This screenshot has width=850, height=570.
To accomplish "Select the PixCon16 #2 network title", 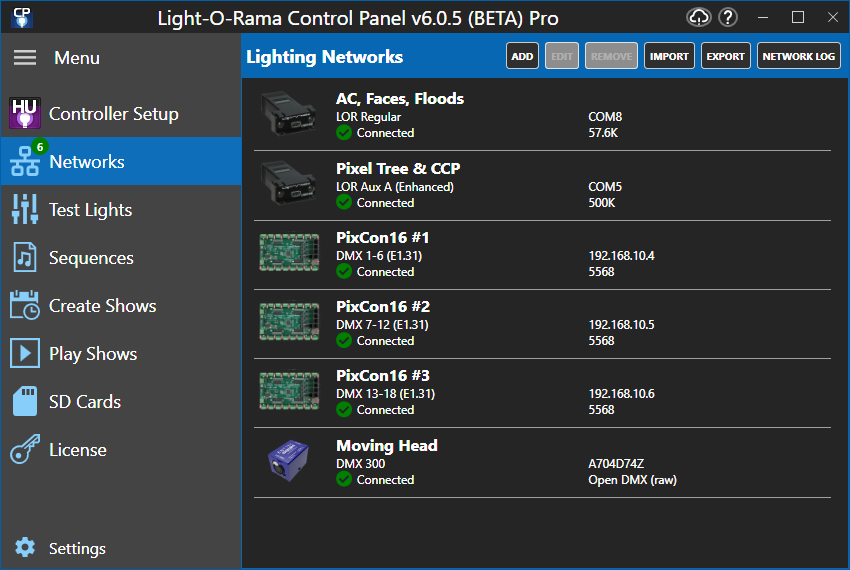I will point(383,306).
